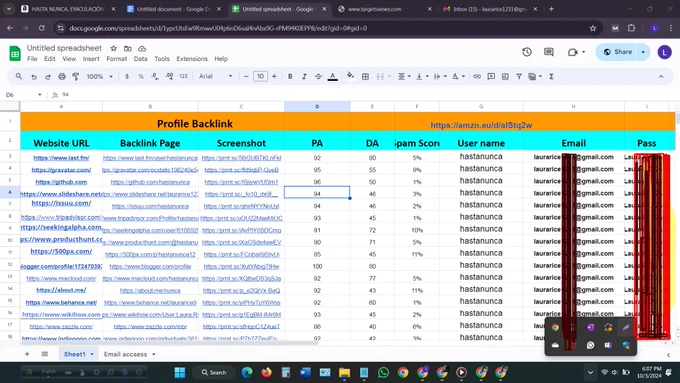The image size is (680, 383).
Task: Toggle Italic formatting
Action: point(304,76)
